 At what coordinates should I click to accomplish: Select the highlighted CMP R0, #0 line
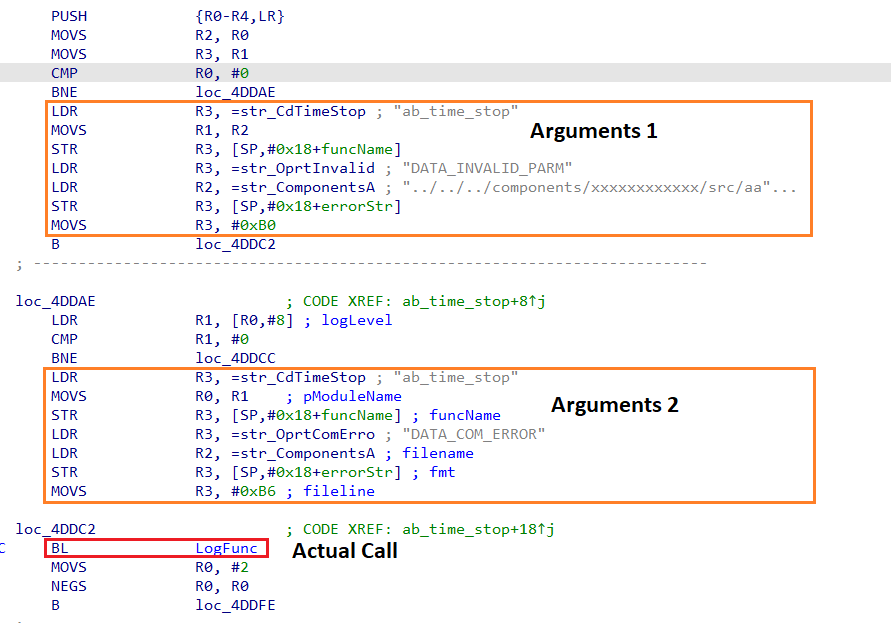446,73
